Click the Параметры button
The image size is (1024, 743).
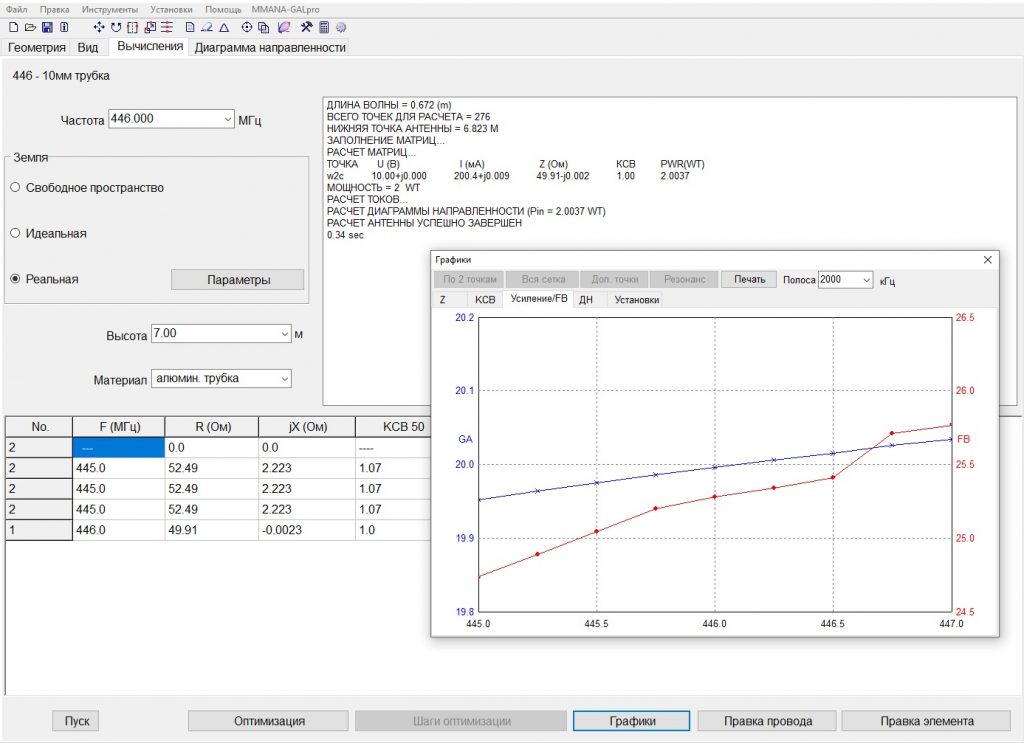pyautogui.click(x=238, y=280)
